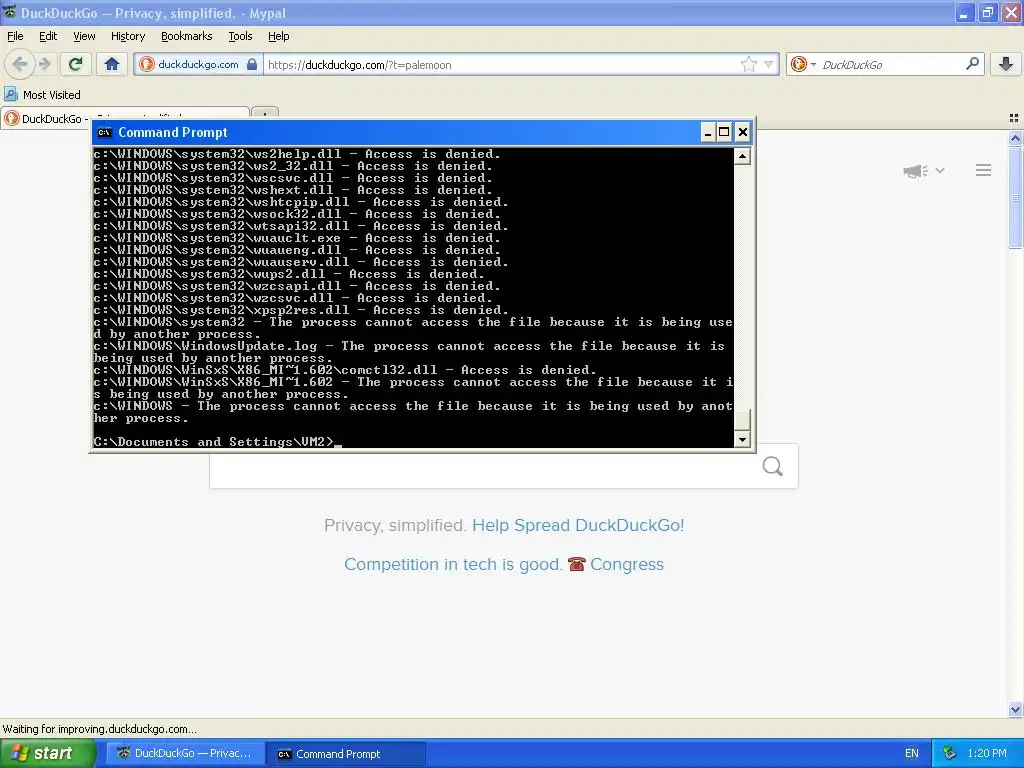Click Command Prompt scrollbar up arrow

pos(742,156)
